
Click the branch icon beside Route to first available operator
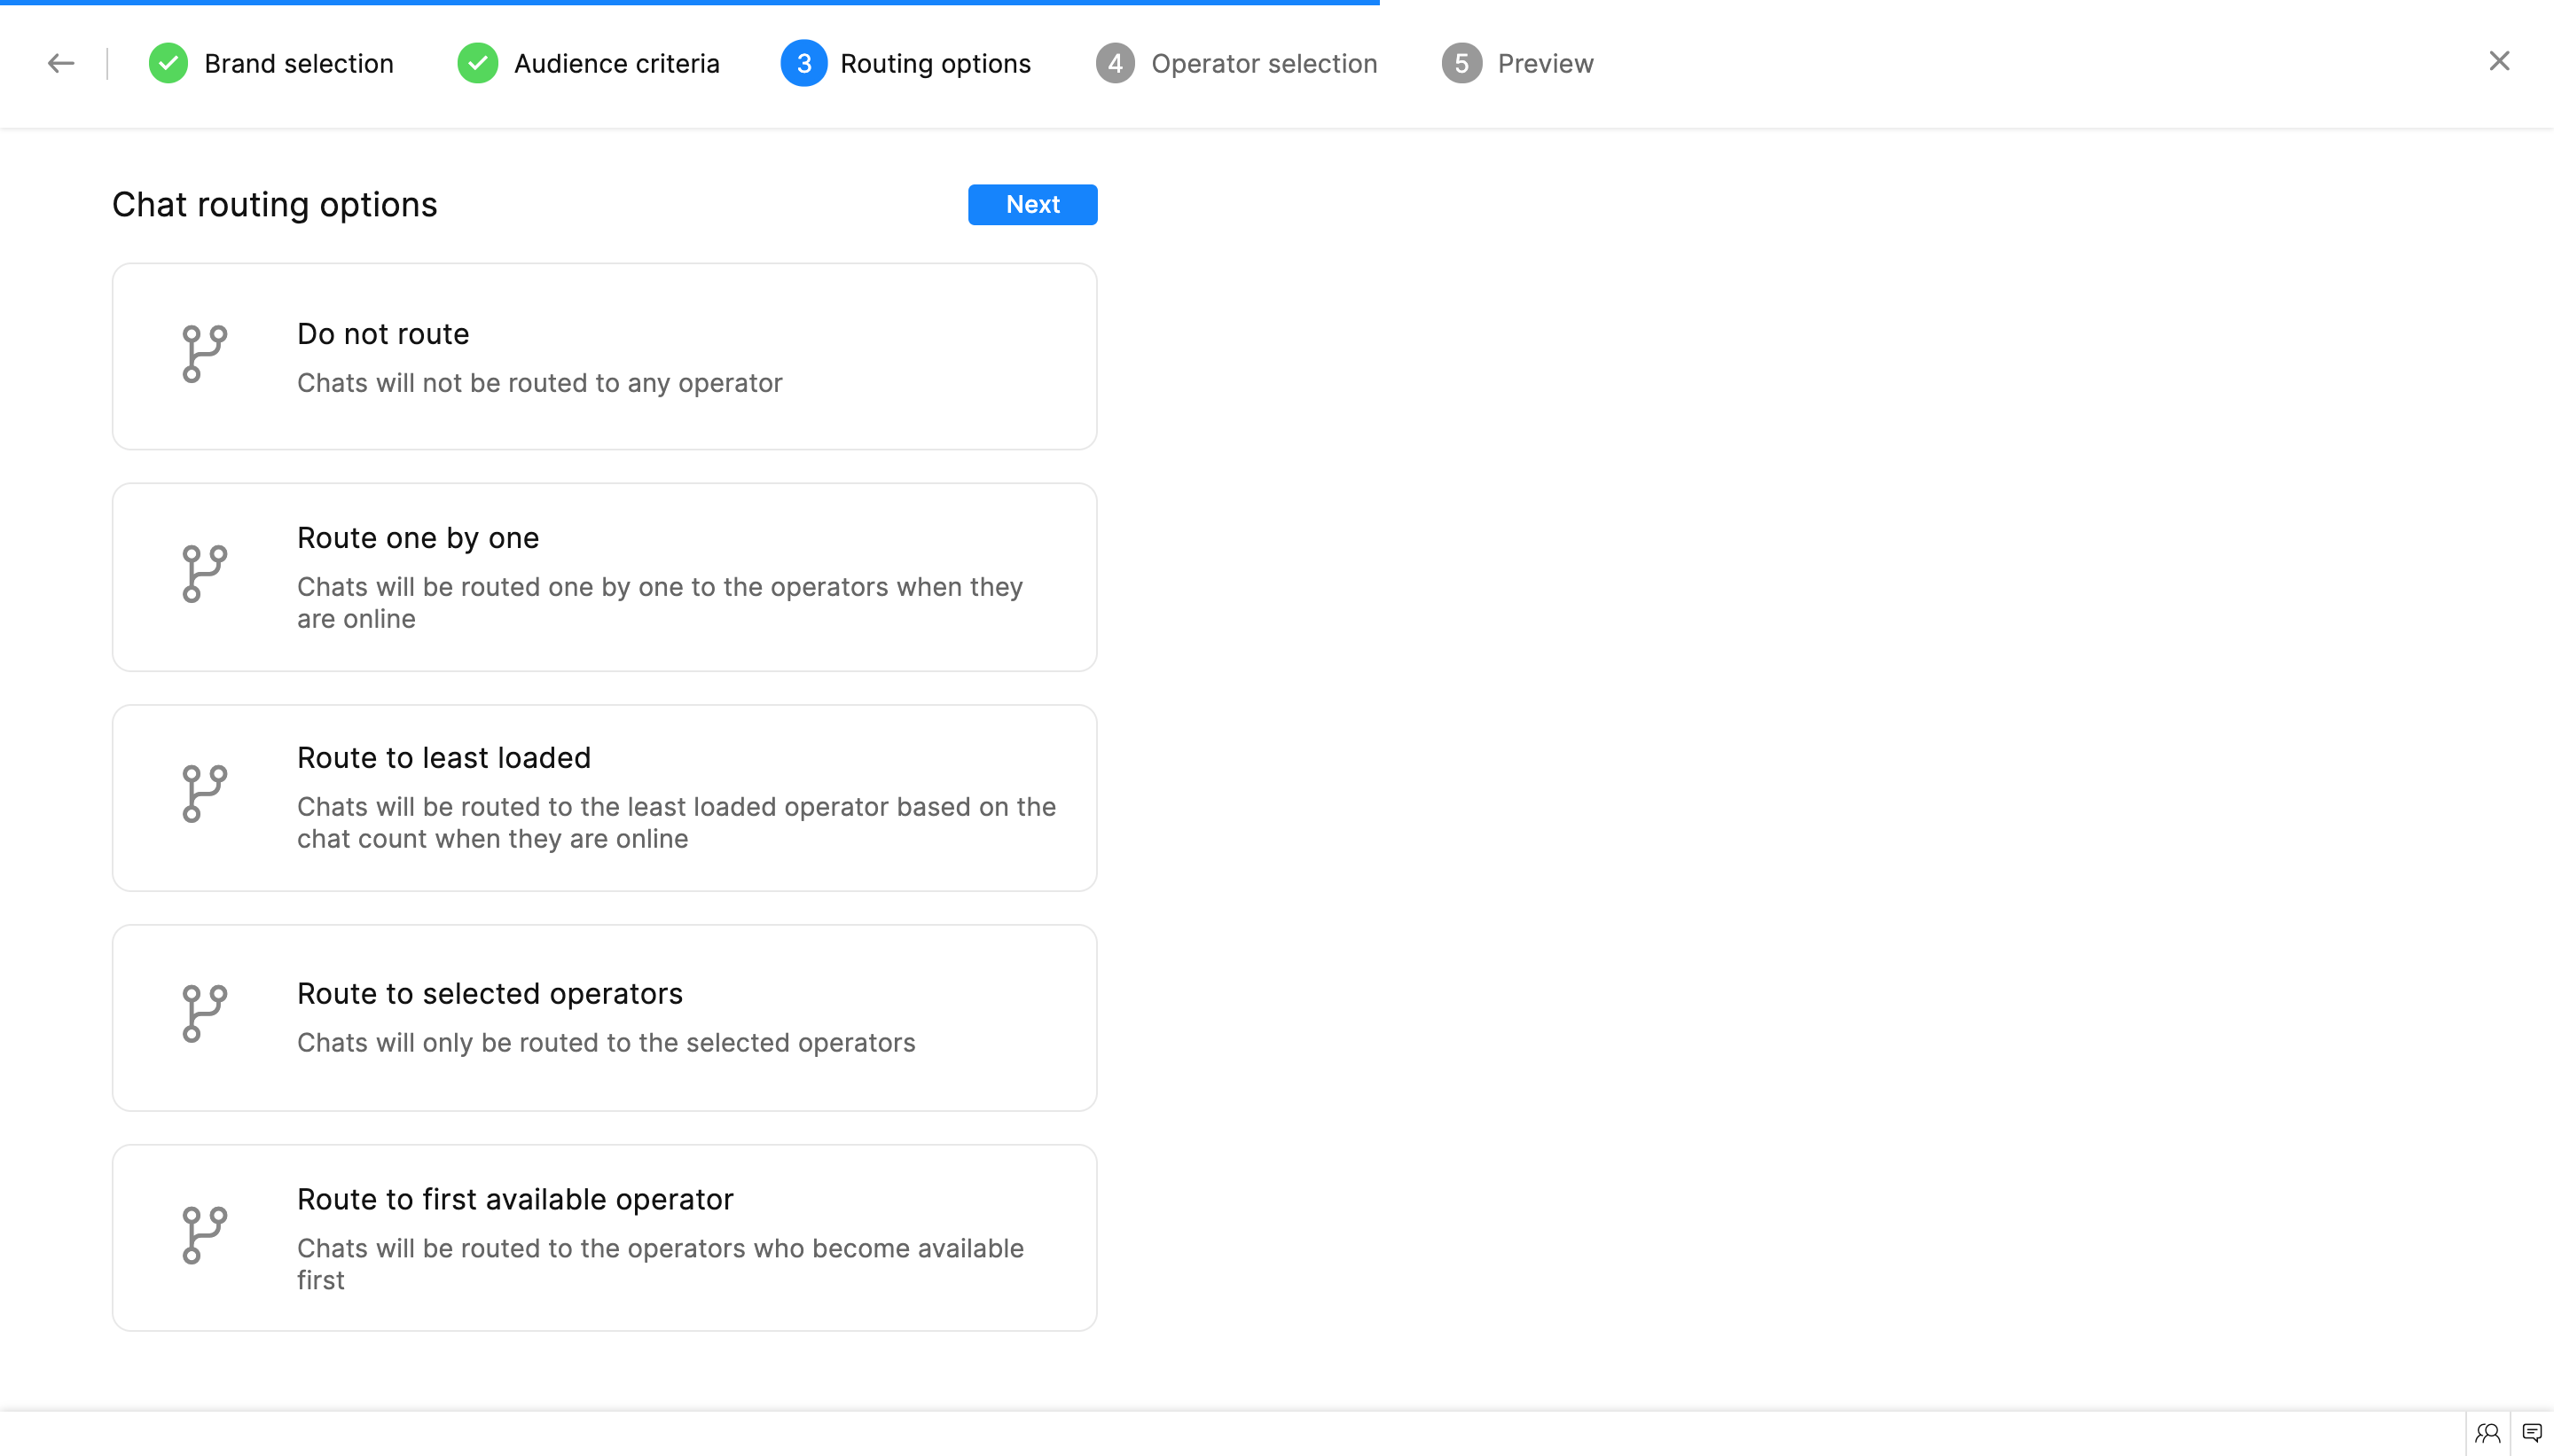[x=205, y=1235]
